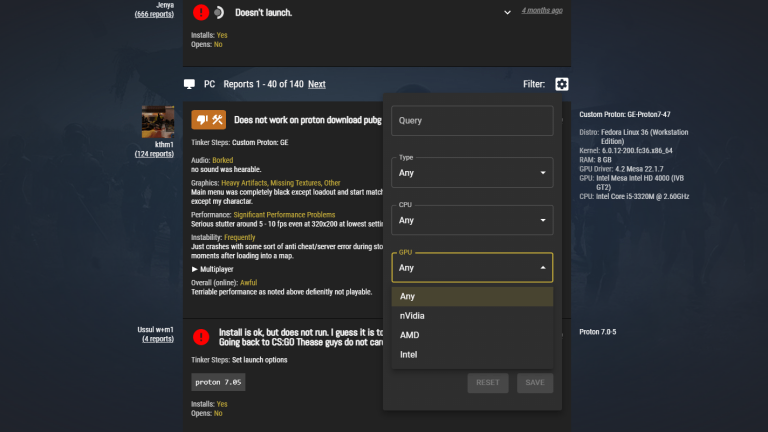The image size is (768, 432).
Task: Select Any in the GPU list
Action: [472, 296]
